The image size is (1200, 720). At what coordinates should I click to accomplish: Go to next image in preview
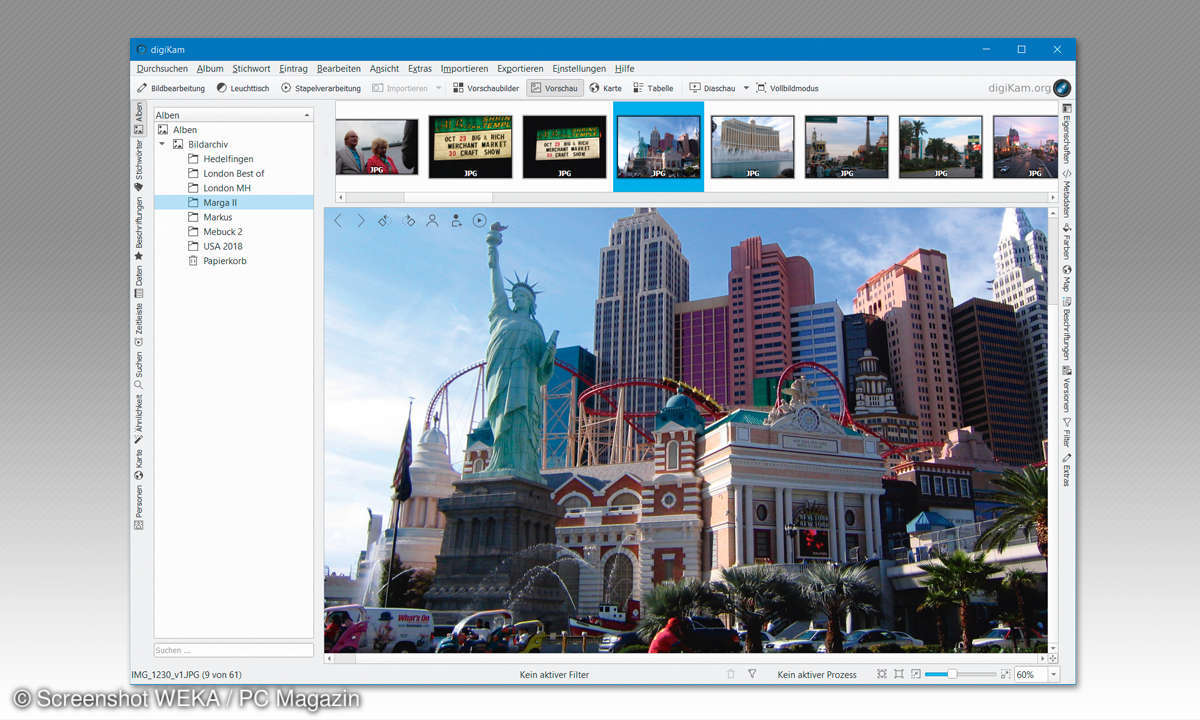[x=361, y=221]
